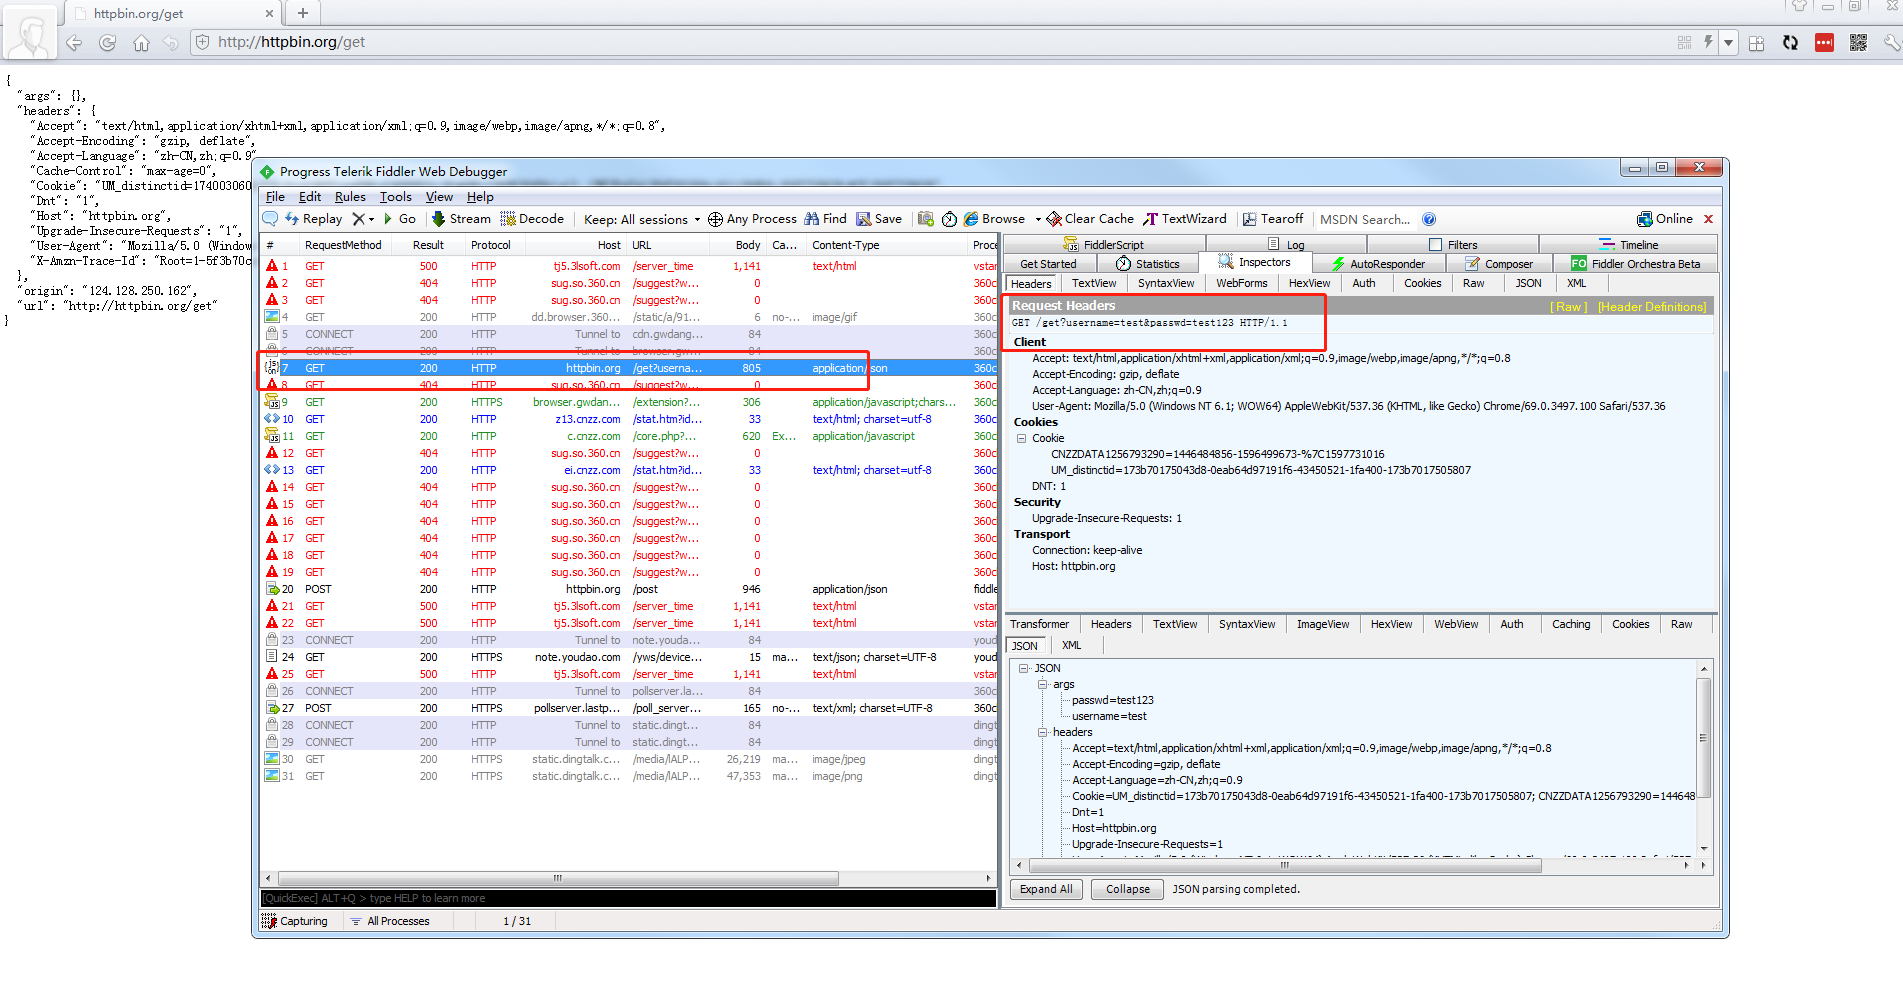
Task: Toggle Decode in Fiddler toolbar
Action: click(x=532, y=219)
